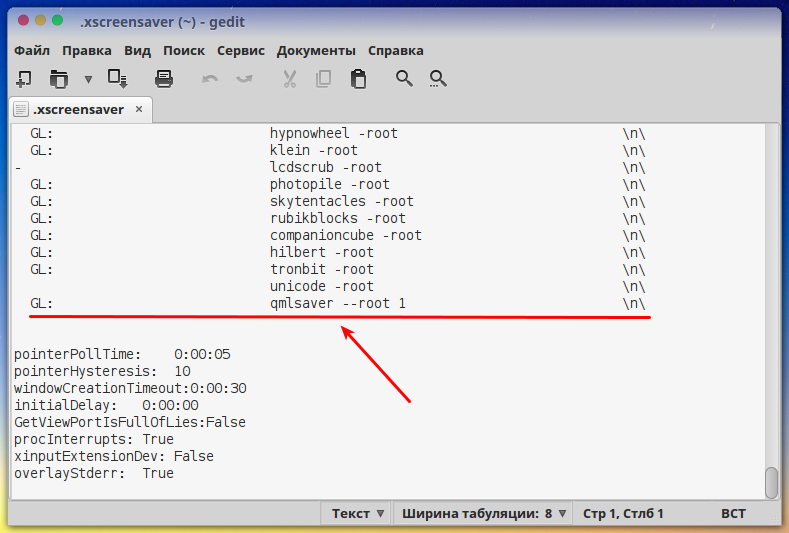Open the Документы menu
Viewport: 789px width, 533px height.
pyautogui.click(x=316, y=51)
